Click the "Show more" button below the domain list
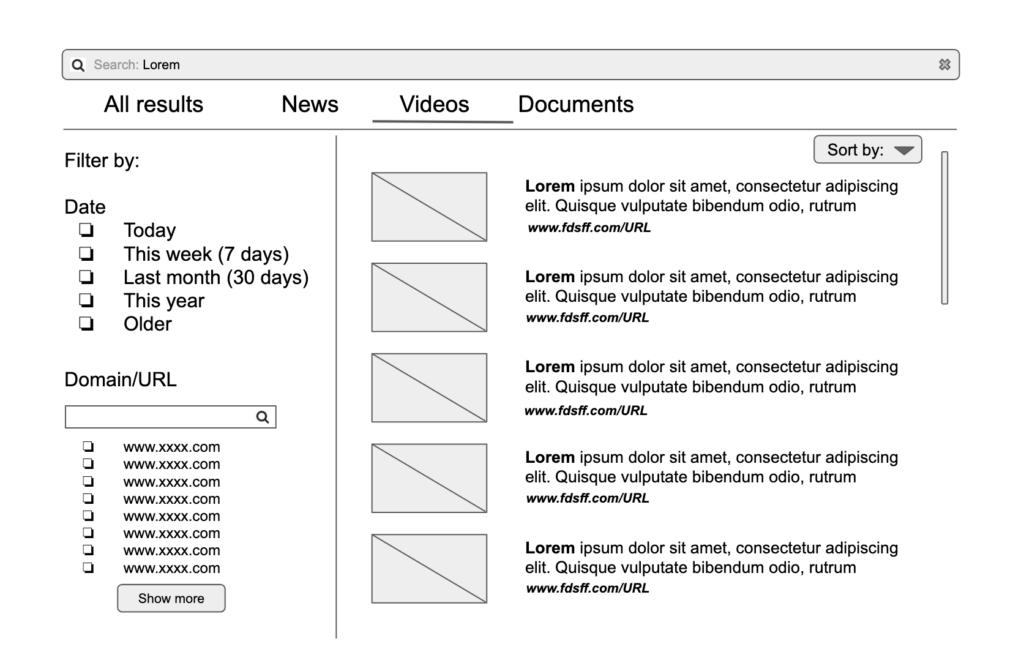The height and width of the screenshot is (663, 1024). point(170,598)
